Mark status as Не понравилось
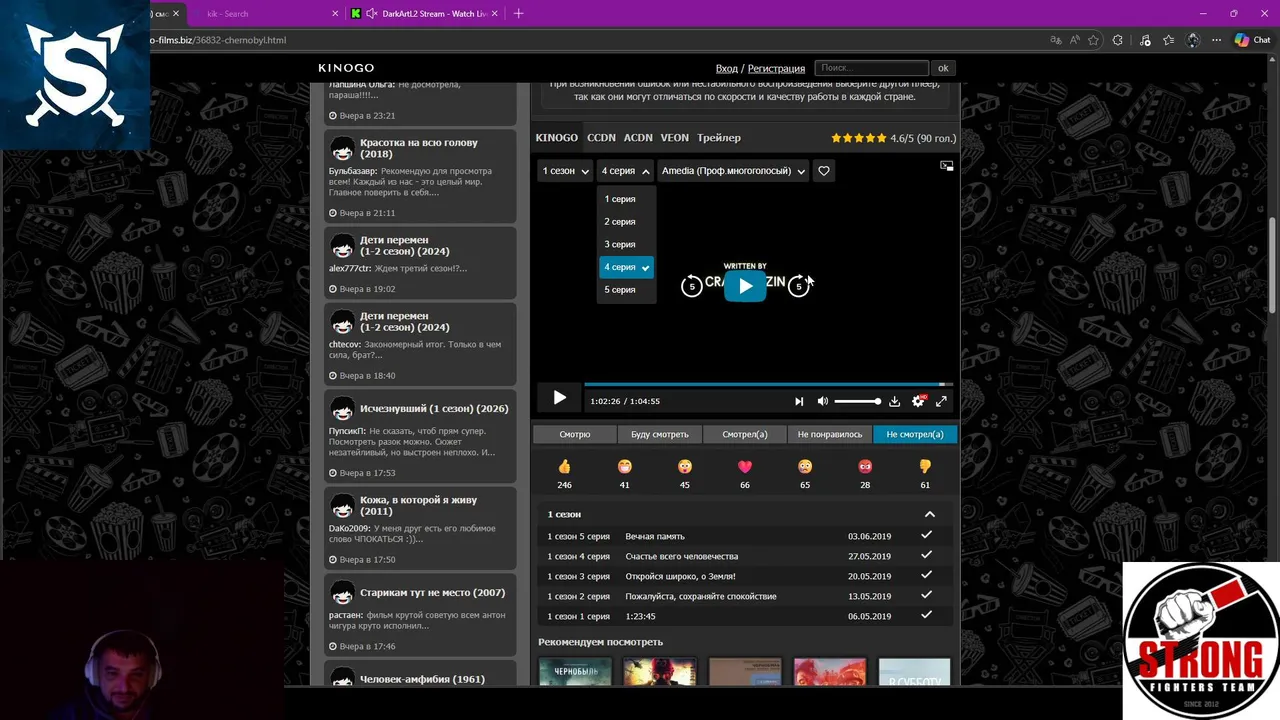The image size is (1280, 720). click(x=830, y=434)
